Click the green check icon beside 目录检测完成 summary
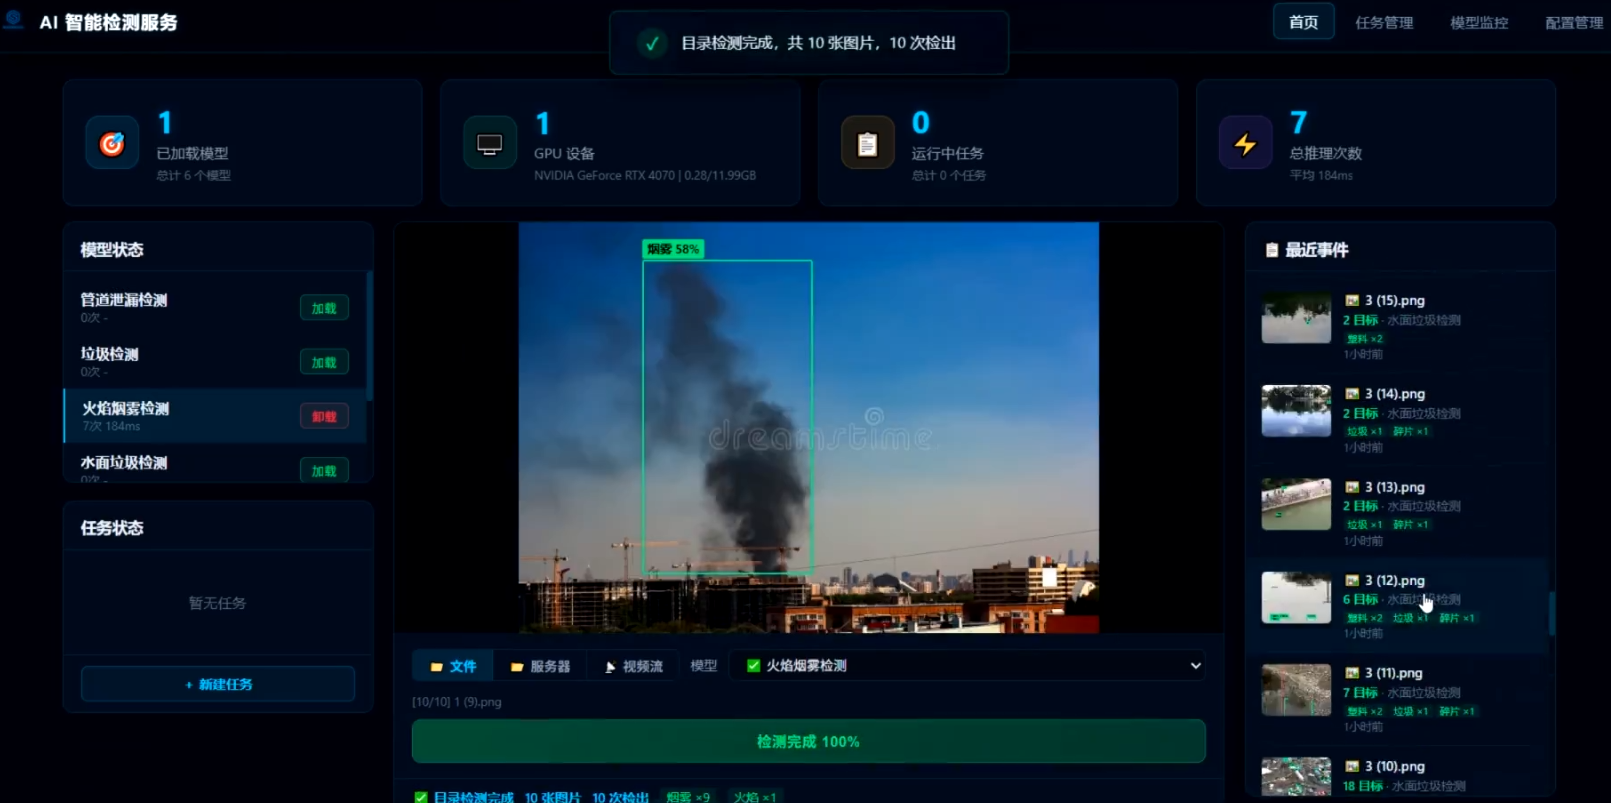 click(x=421, y=797)
